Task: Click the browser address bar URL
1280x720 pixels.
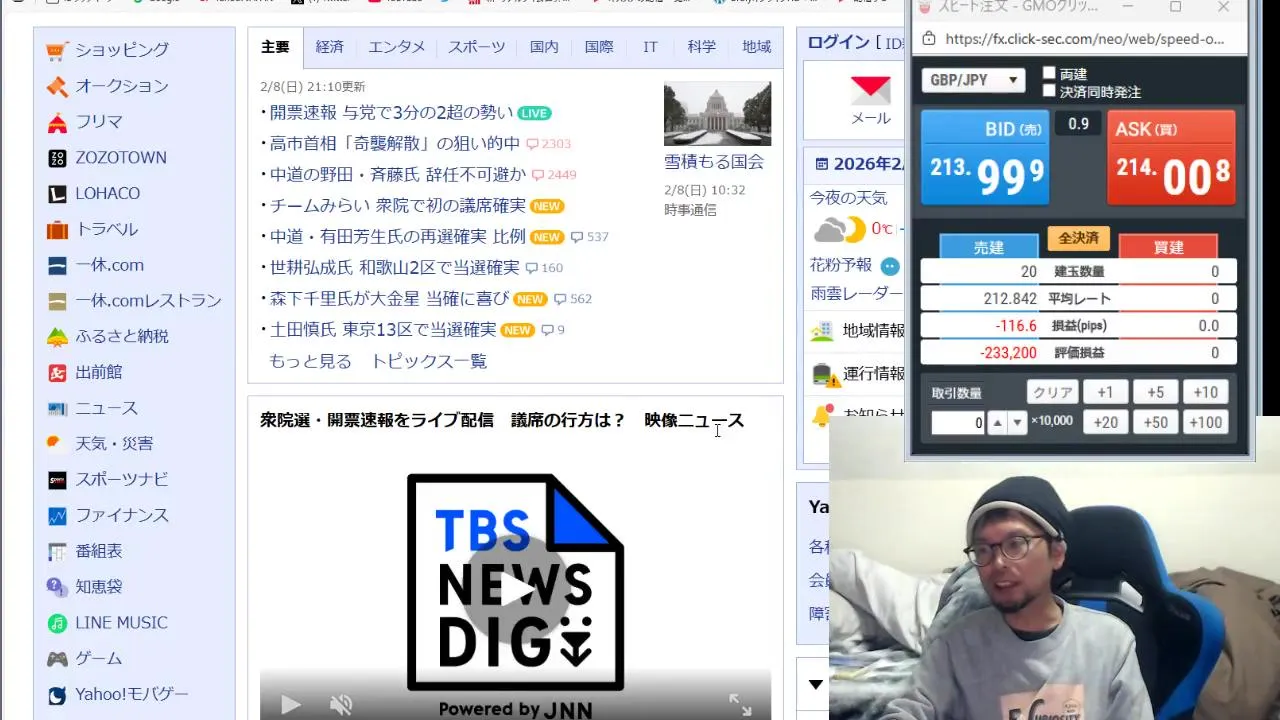Action: pyautogui.click(x=1084, y=39)
